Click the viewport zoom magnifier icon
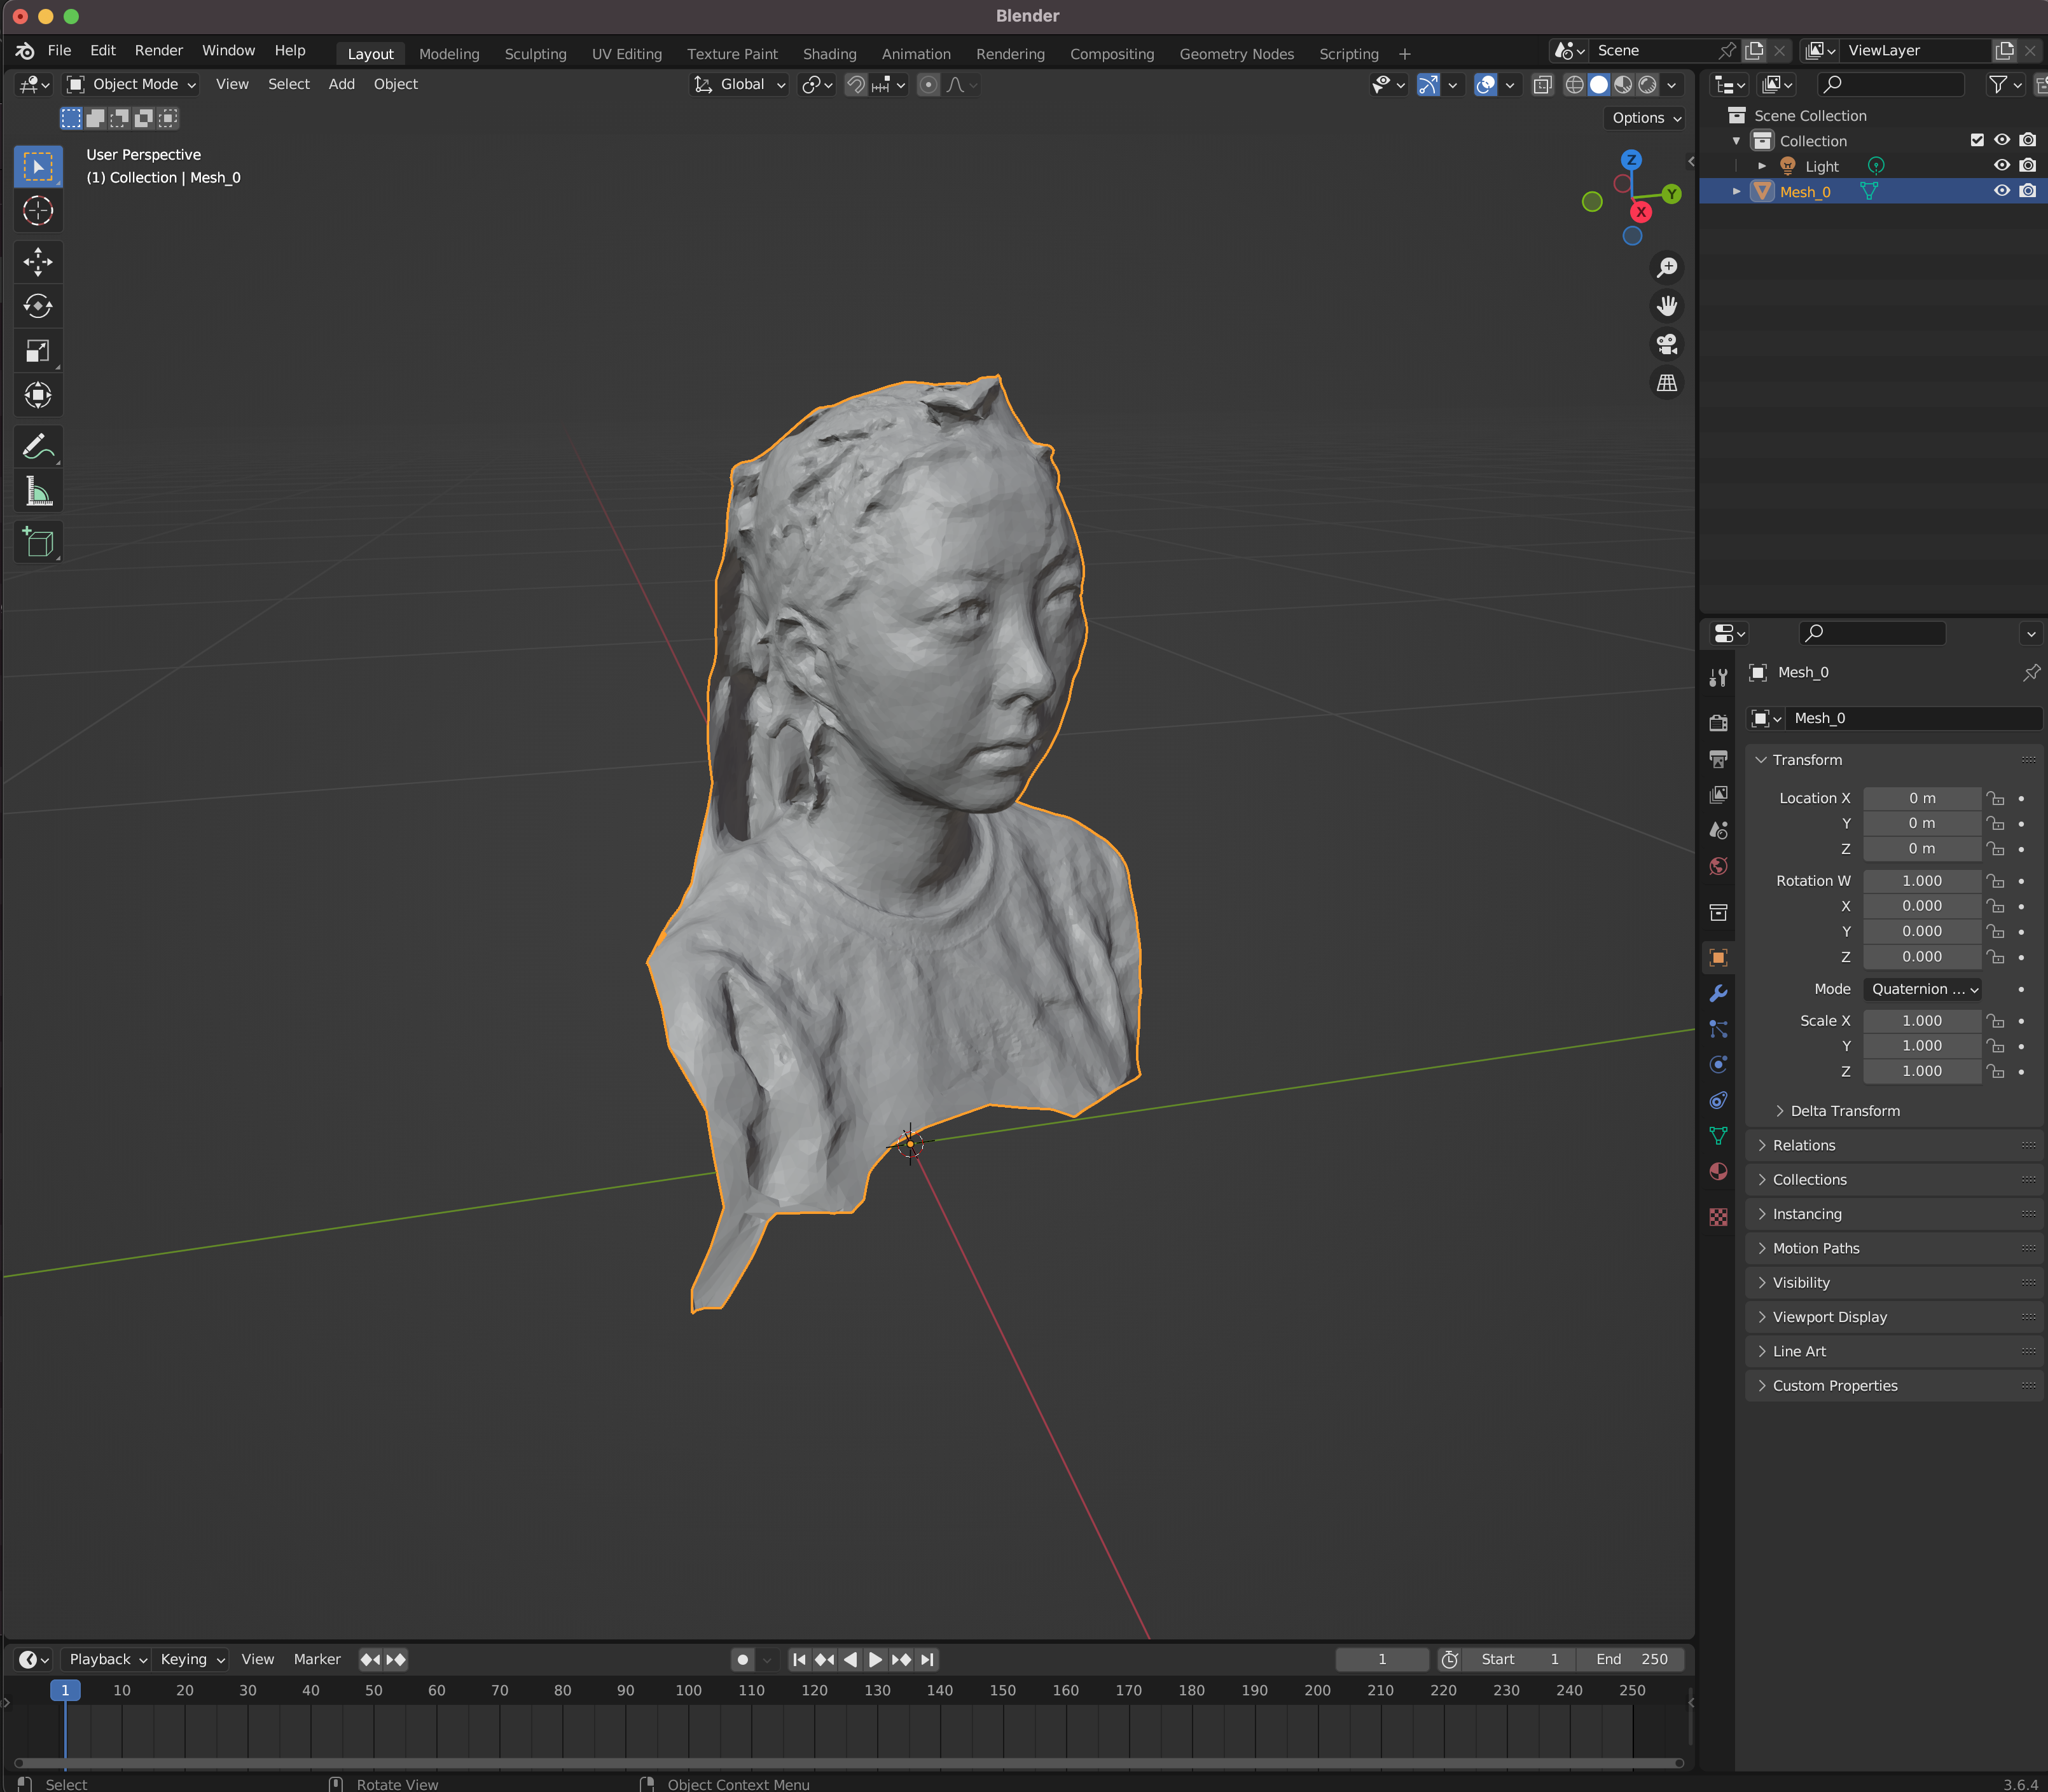Image resolution: width=2048 pixels, height=1792 pixels. [x=1667, y=268]
